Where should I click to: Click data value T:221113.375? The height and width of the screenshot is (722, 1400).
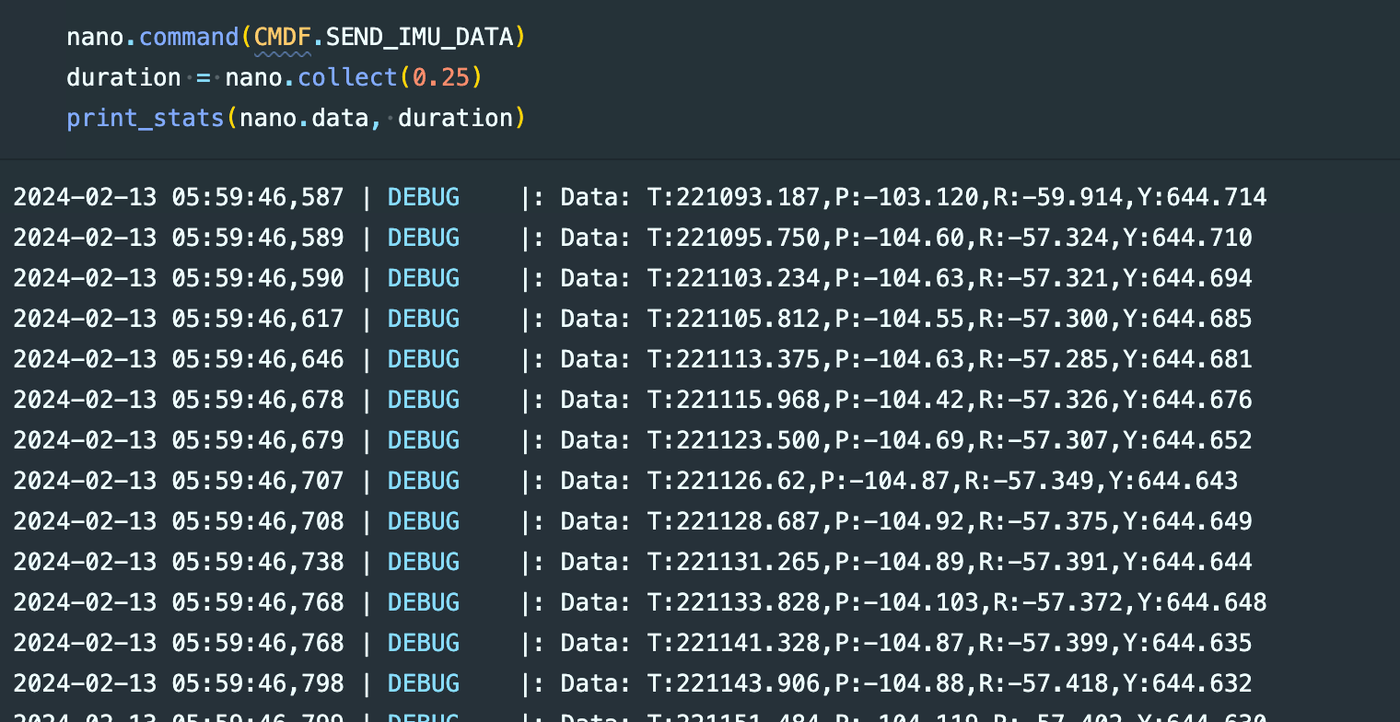pos(734,359)
